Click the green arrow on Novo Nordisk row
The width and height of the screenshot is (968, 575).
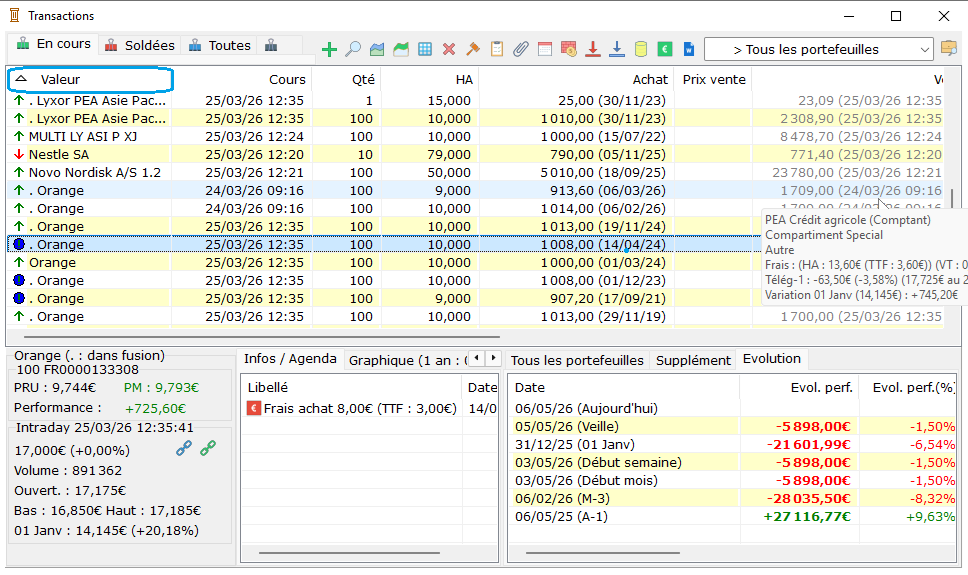[x=19, y=172]
